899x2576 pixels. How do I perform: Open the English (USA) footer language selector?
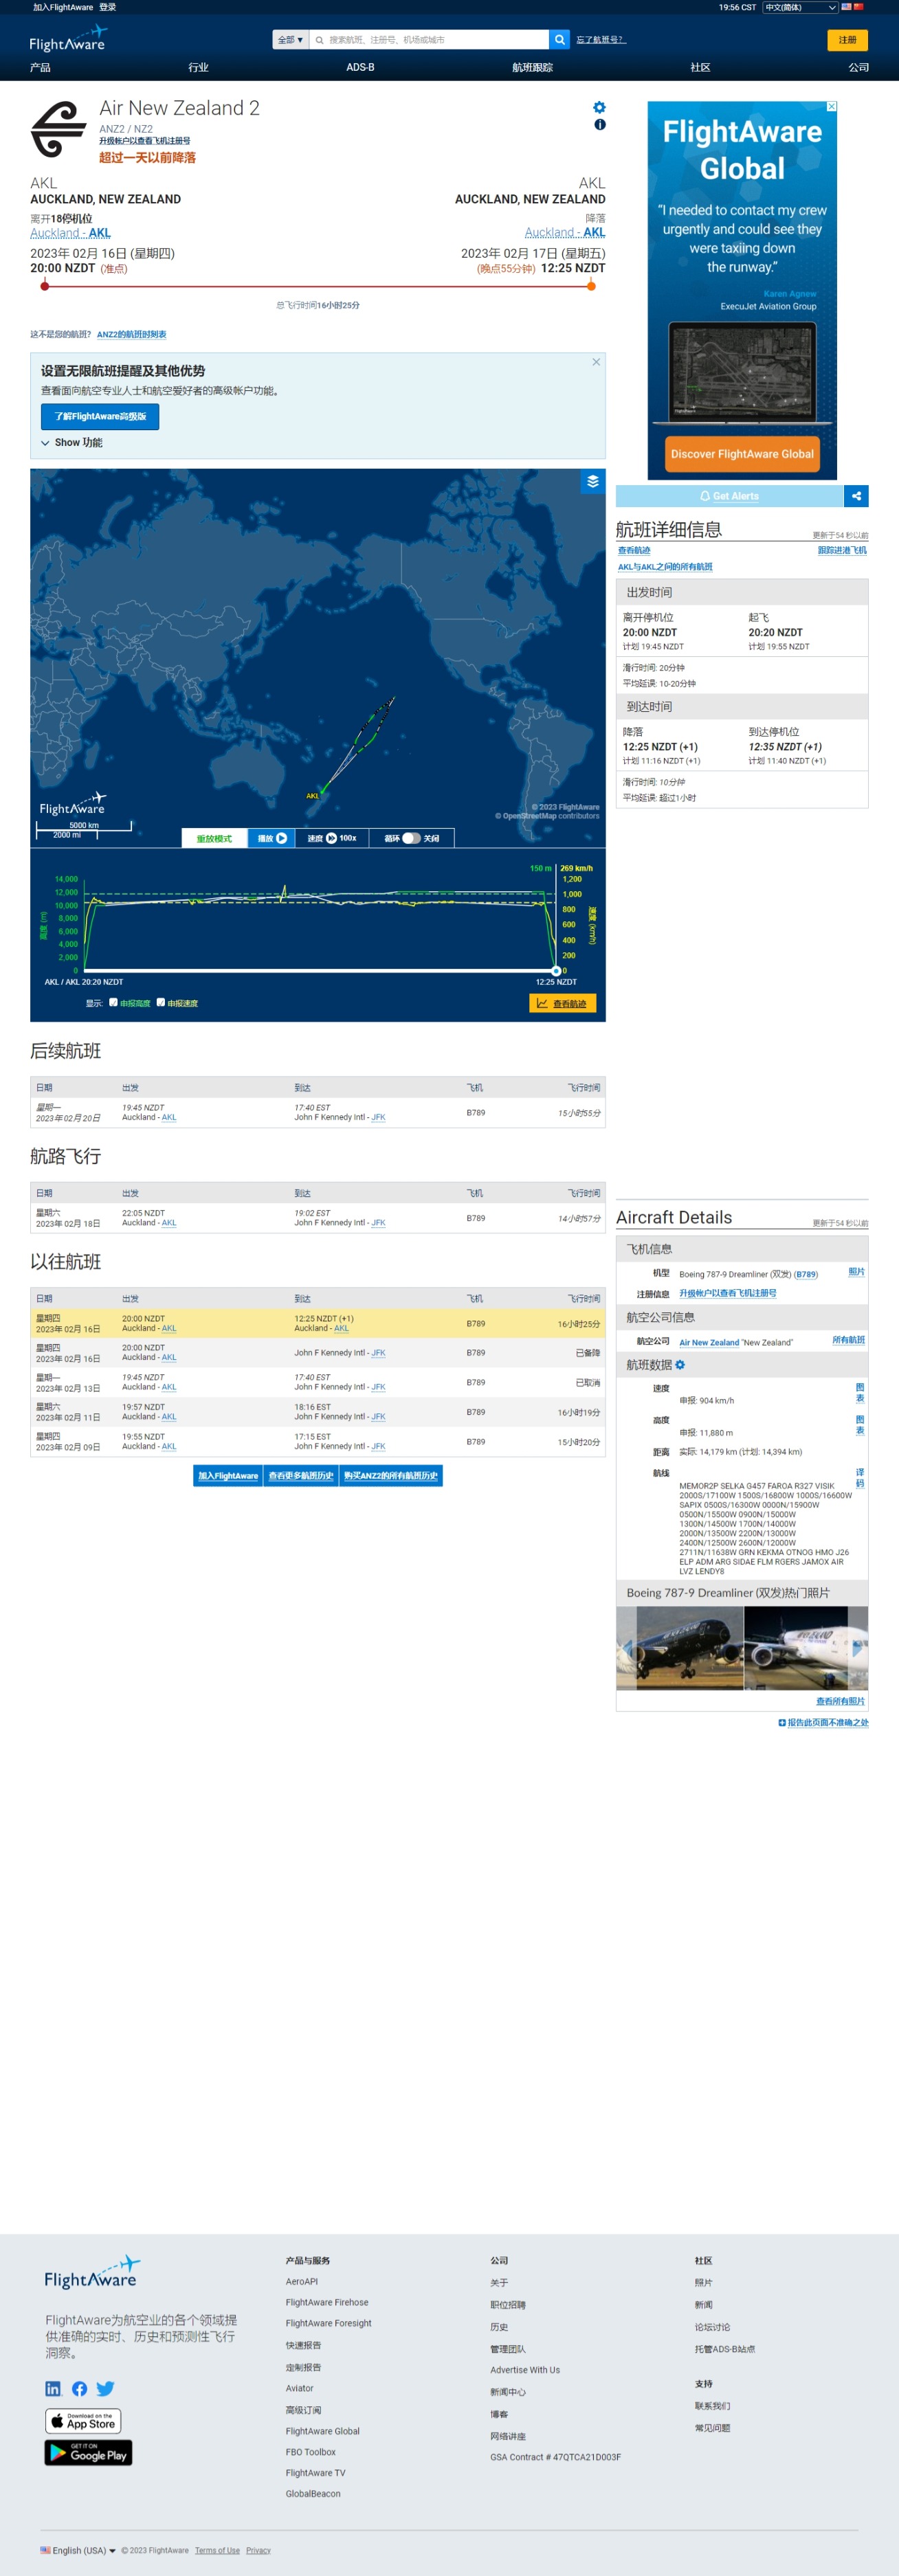[78, 2550]
